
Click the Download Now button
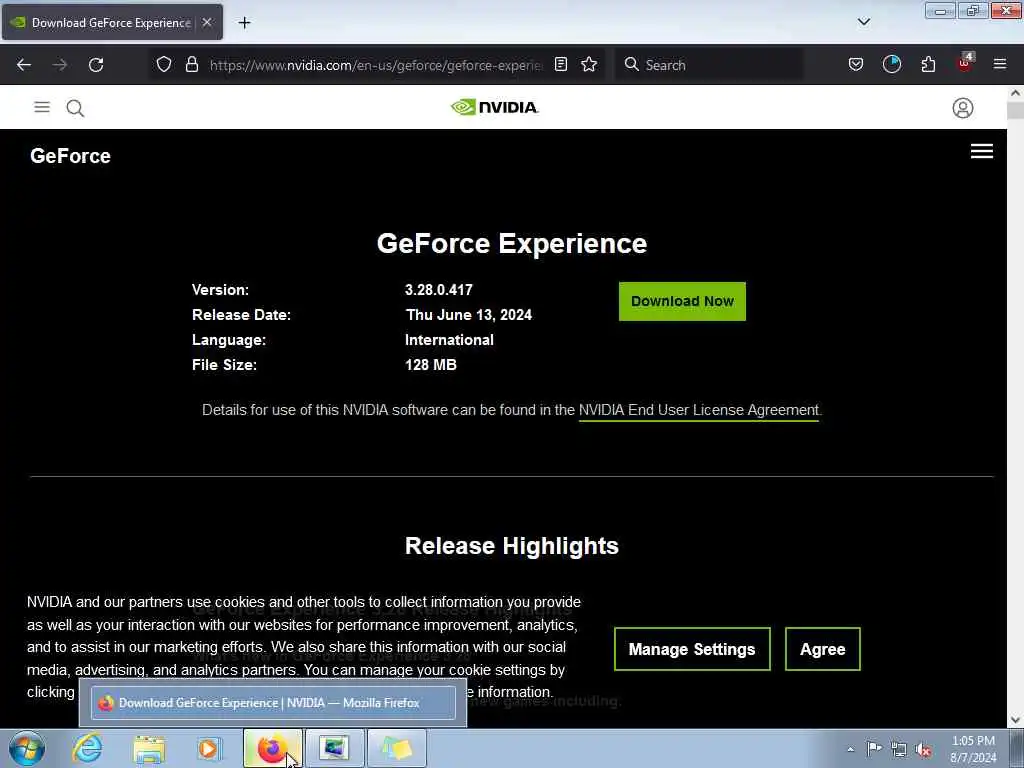point(682,301)
